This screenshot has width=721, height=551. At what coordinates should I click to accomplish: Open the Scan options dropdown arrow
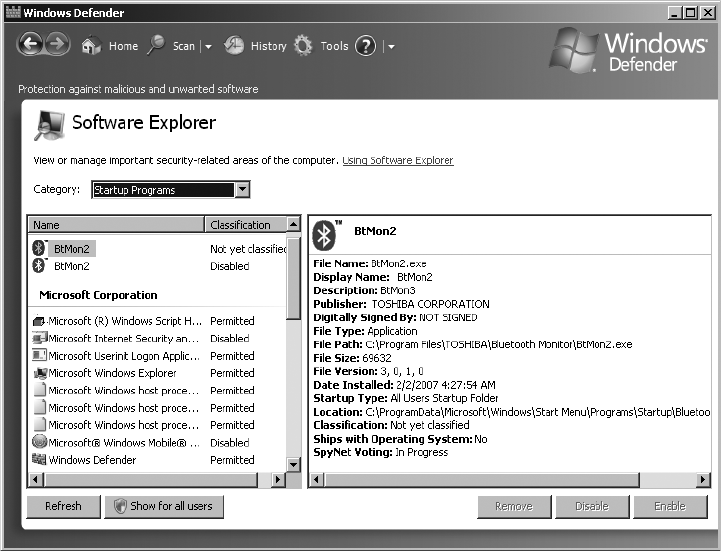pyautogui.click(x=208, y=46)
